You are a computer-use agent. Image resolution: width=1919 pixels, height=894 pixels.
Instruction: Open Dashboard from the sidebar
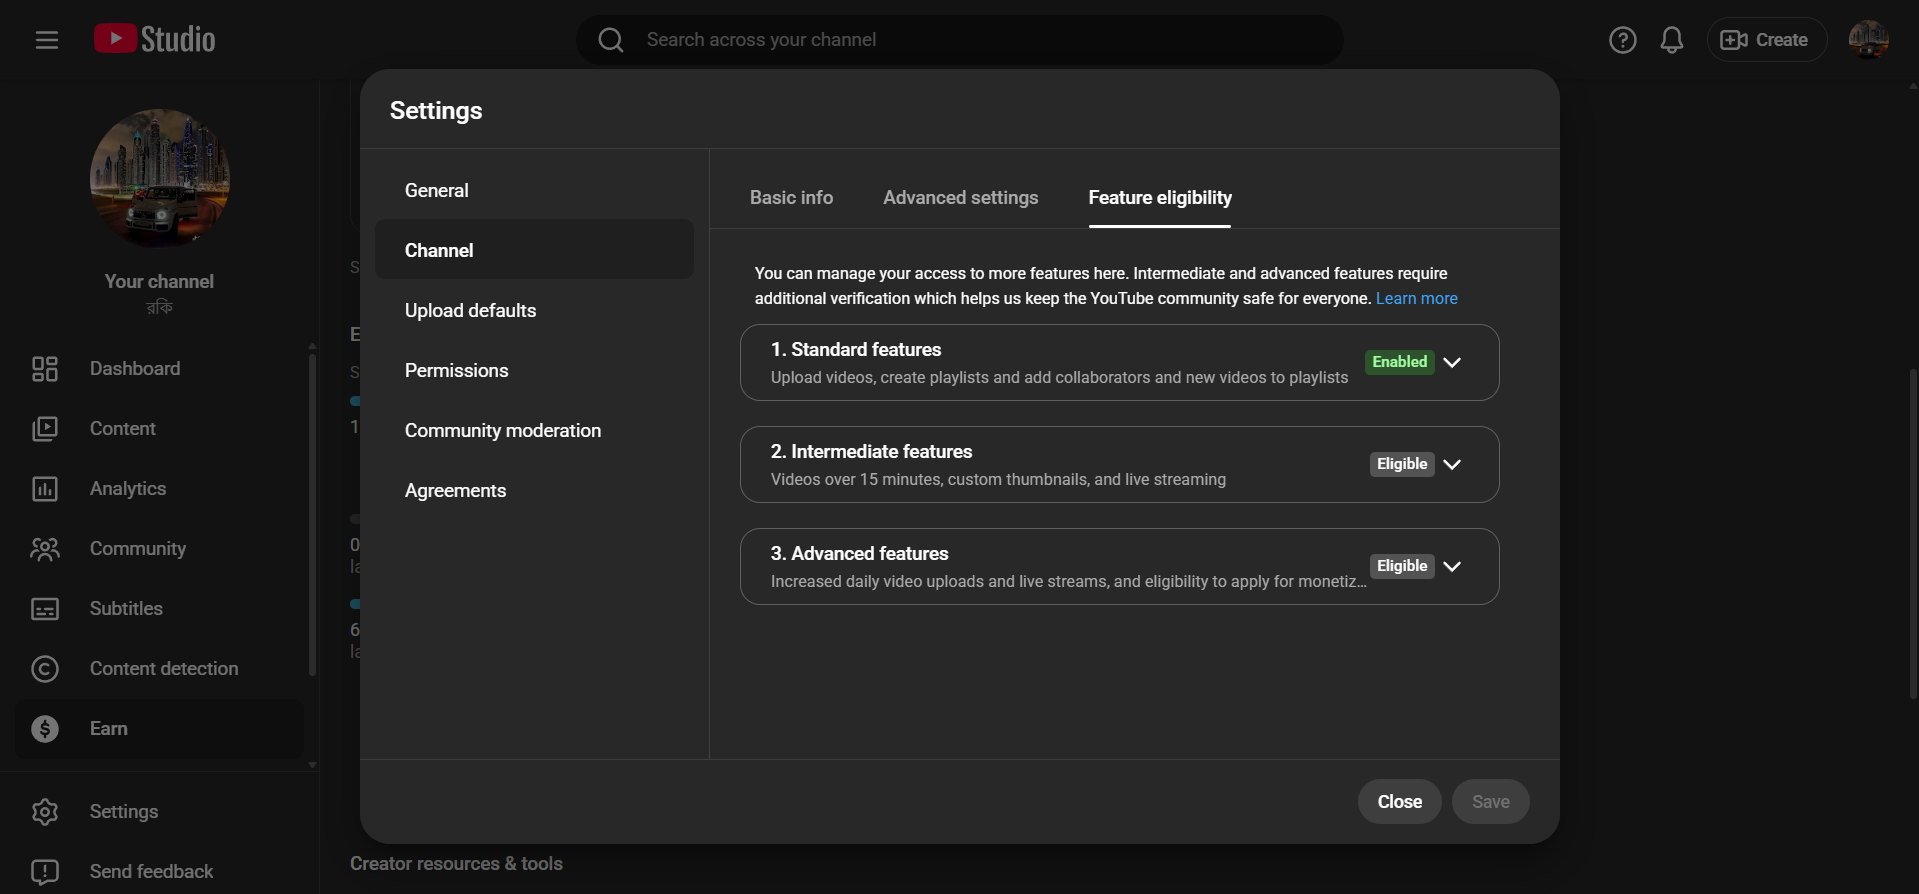pos(134,369)
